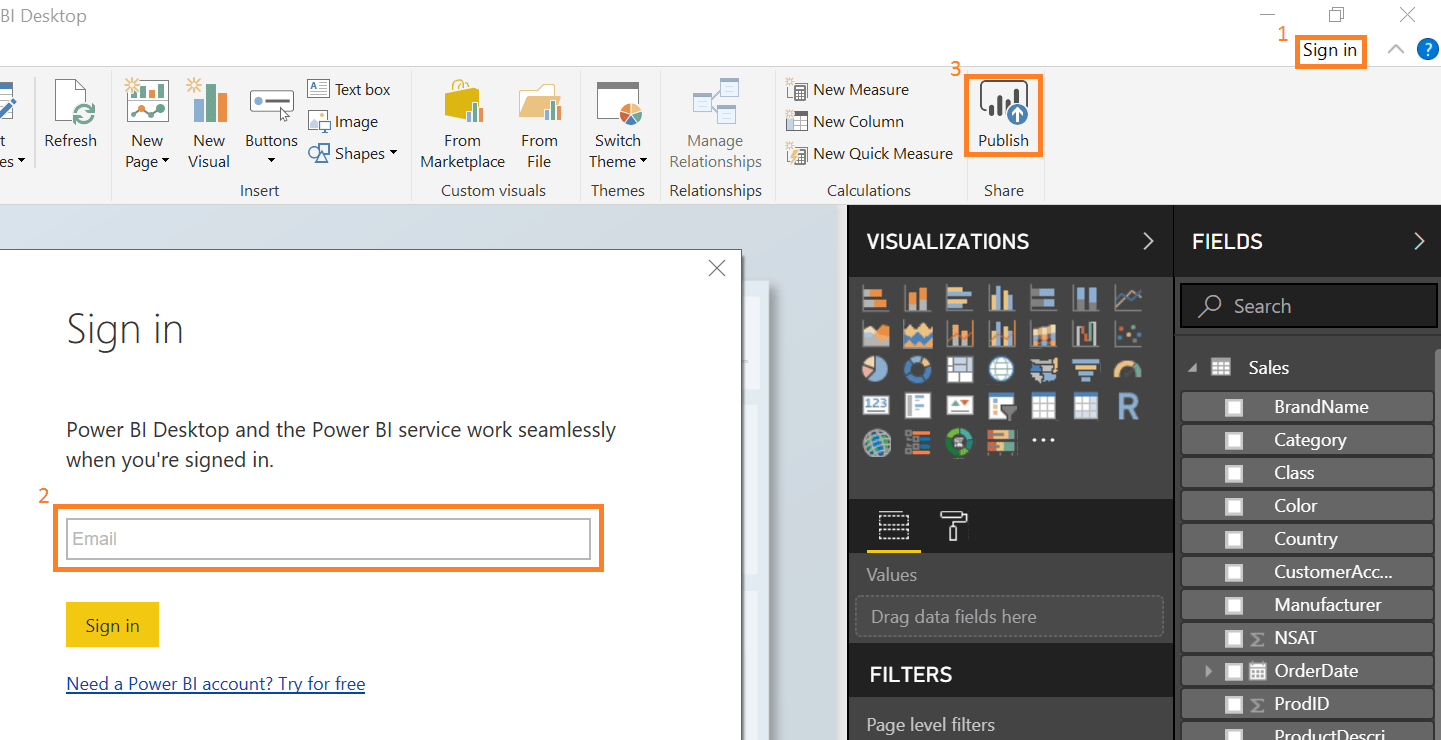
Task: Switch to the Format paint roller tab
Action: point(954,525)
